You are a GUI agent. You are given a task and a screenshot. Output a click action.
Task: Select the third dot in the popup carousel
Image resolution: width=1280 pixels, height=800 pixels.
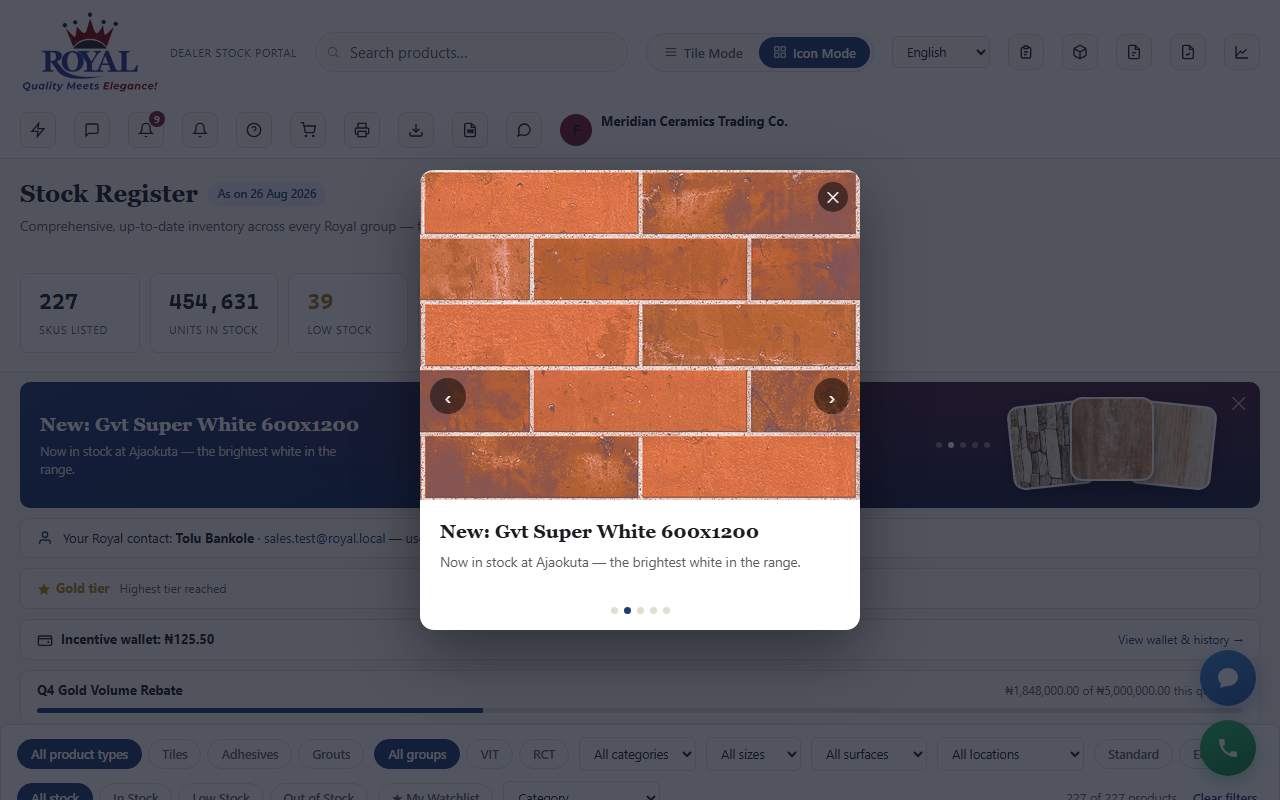tap(640, 610)
